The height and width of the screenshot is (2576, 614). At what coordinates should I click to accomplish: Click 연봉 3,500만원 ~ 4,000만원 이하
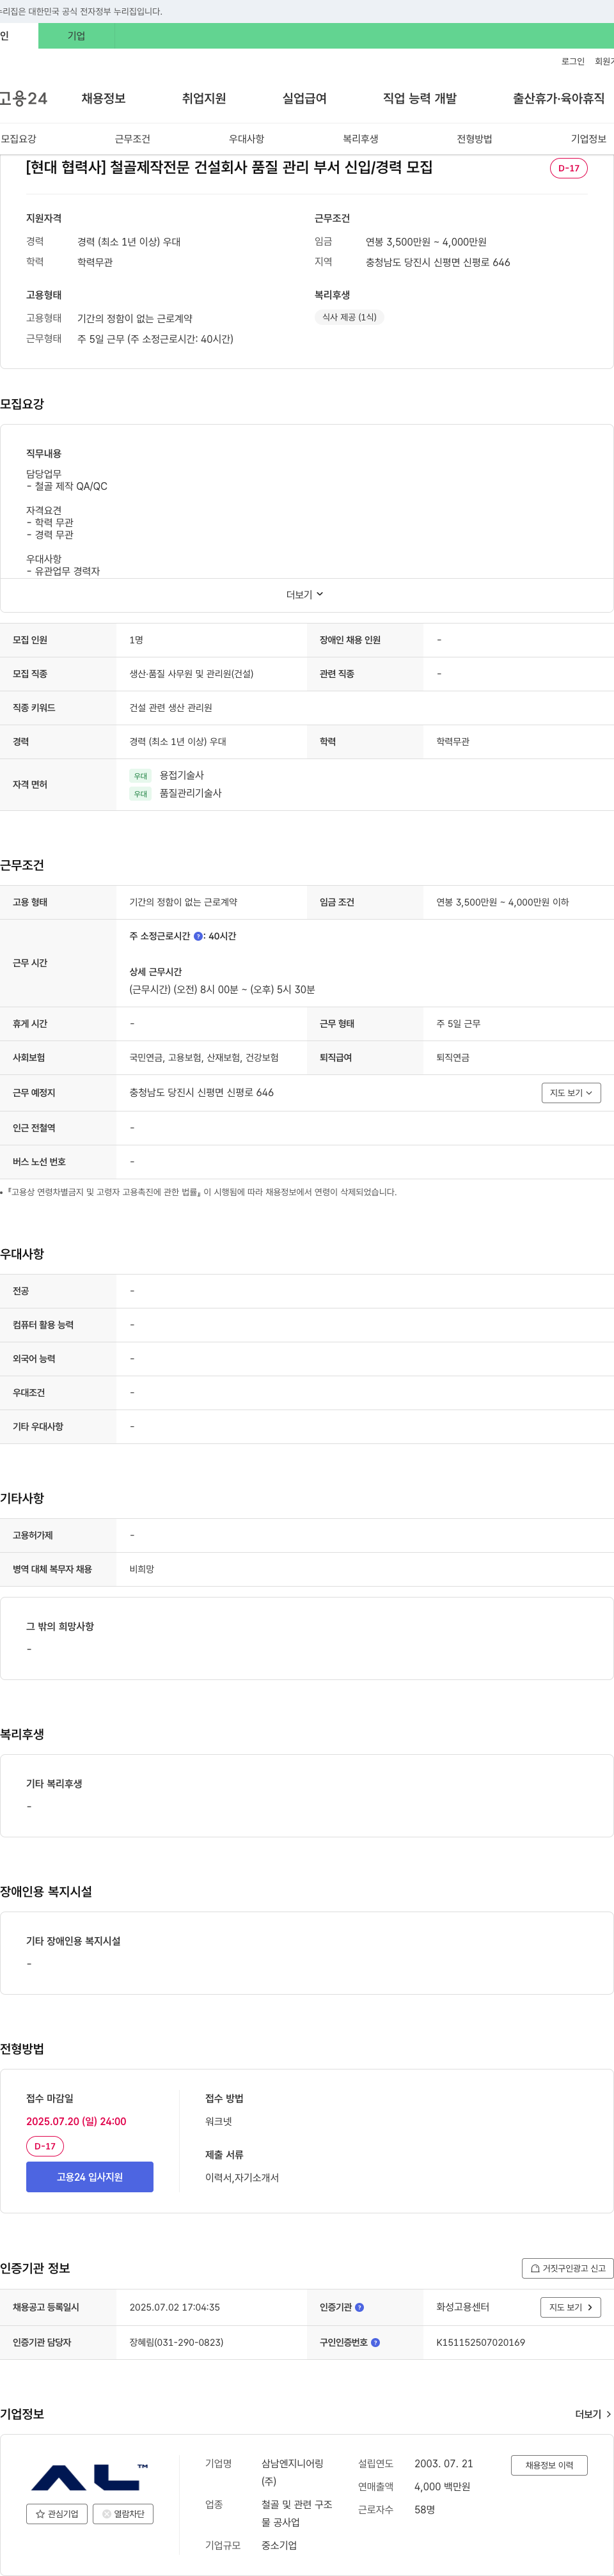[502, 902]
